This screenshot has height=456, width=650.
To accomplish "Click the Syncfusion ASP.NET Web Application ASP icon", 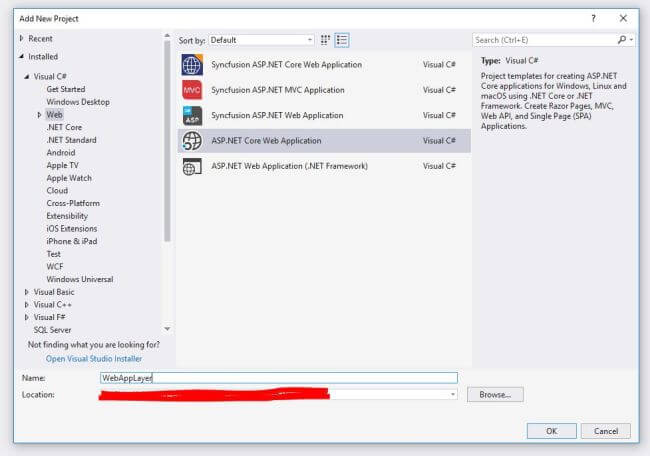I will point(192,115).
